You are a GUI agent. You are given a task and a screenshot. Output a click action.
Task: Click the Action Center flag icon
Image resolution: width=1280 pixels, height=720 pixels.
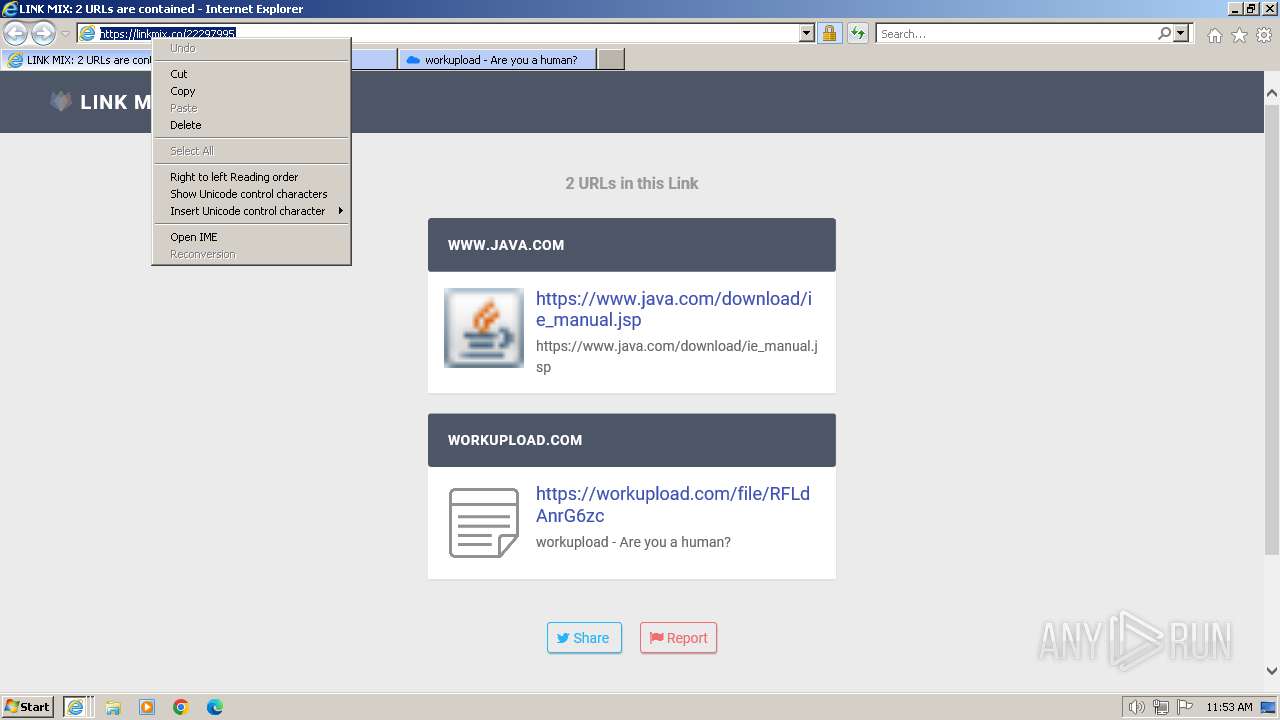coord(1184,707)
